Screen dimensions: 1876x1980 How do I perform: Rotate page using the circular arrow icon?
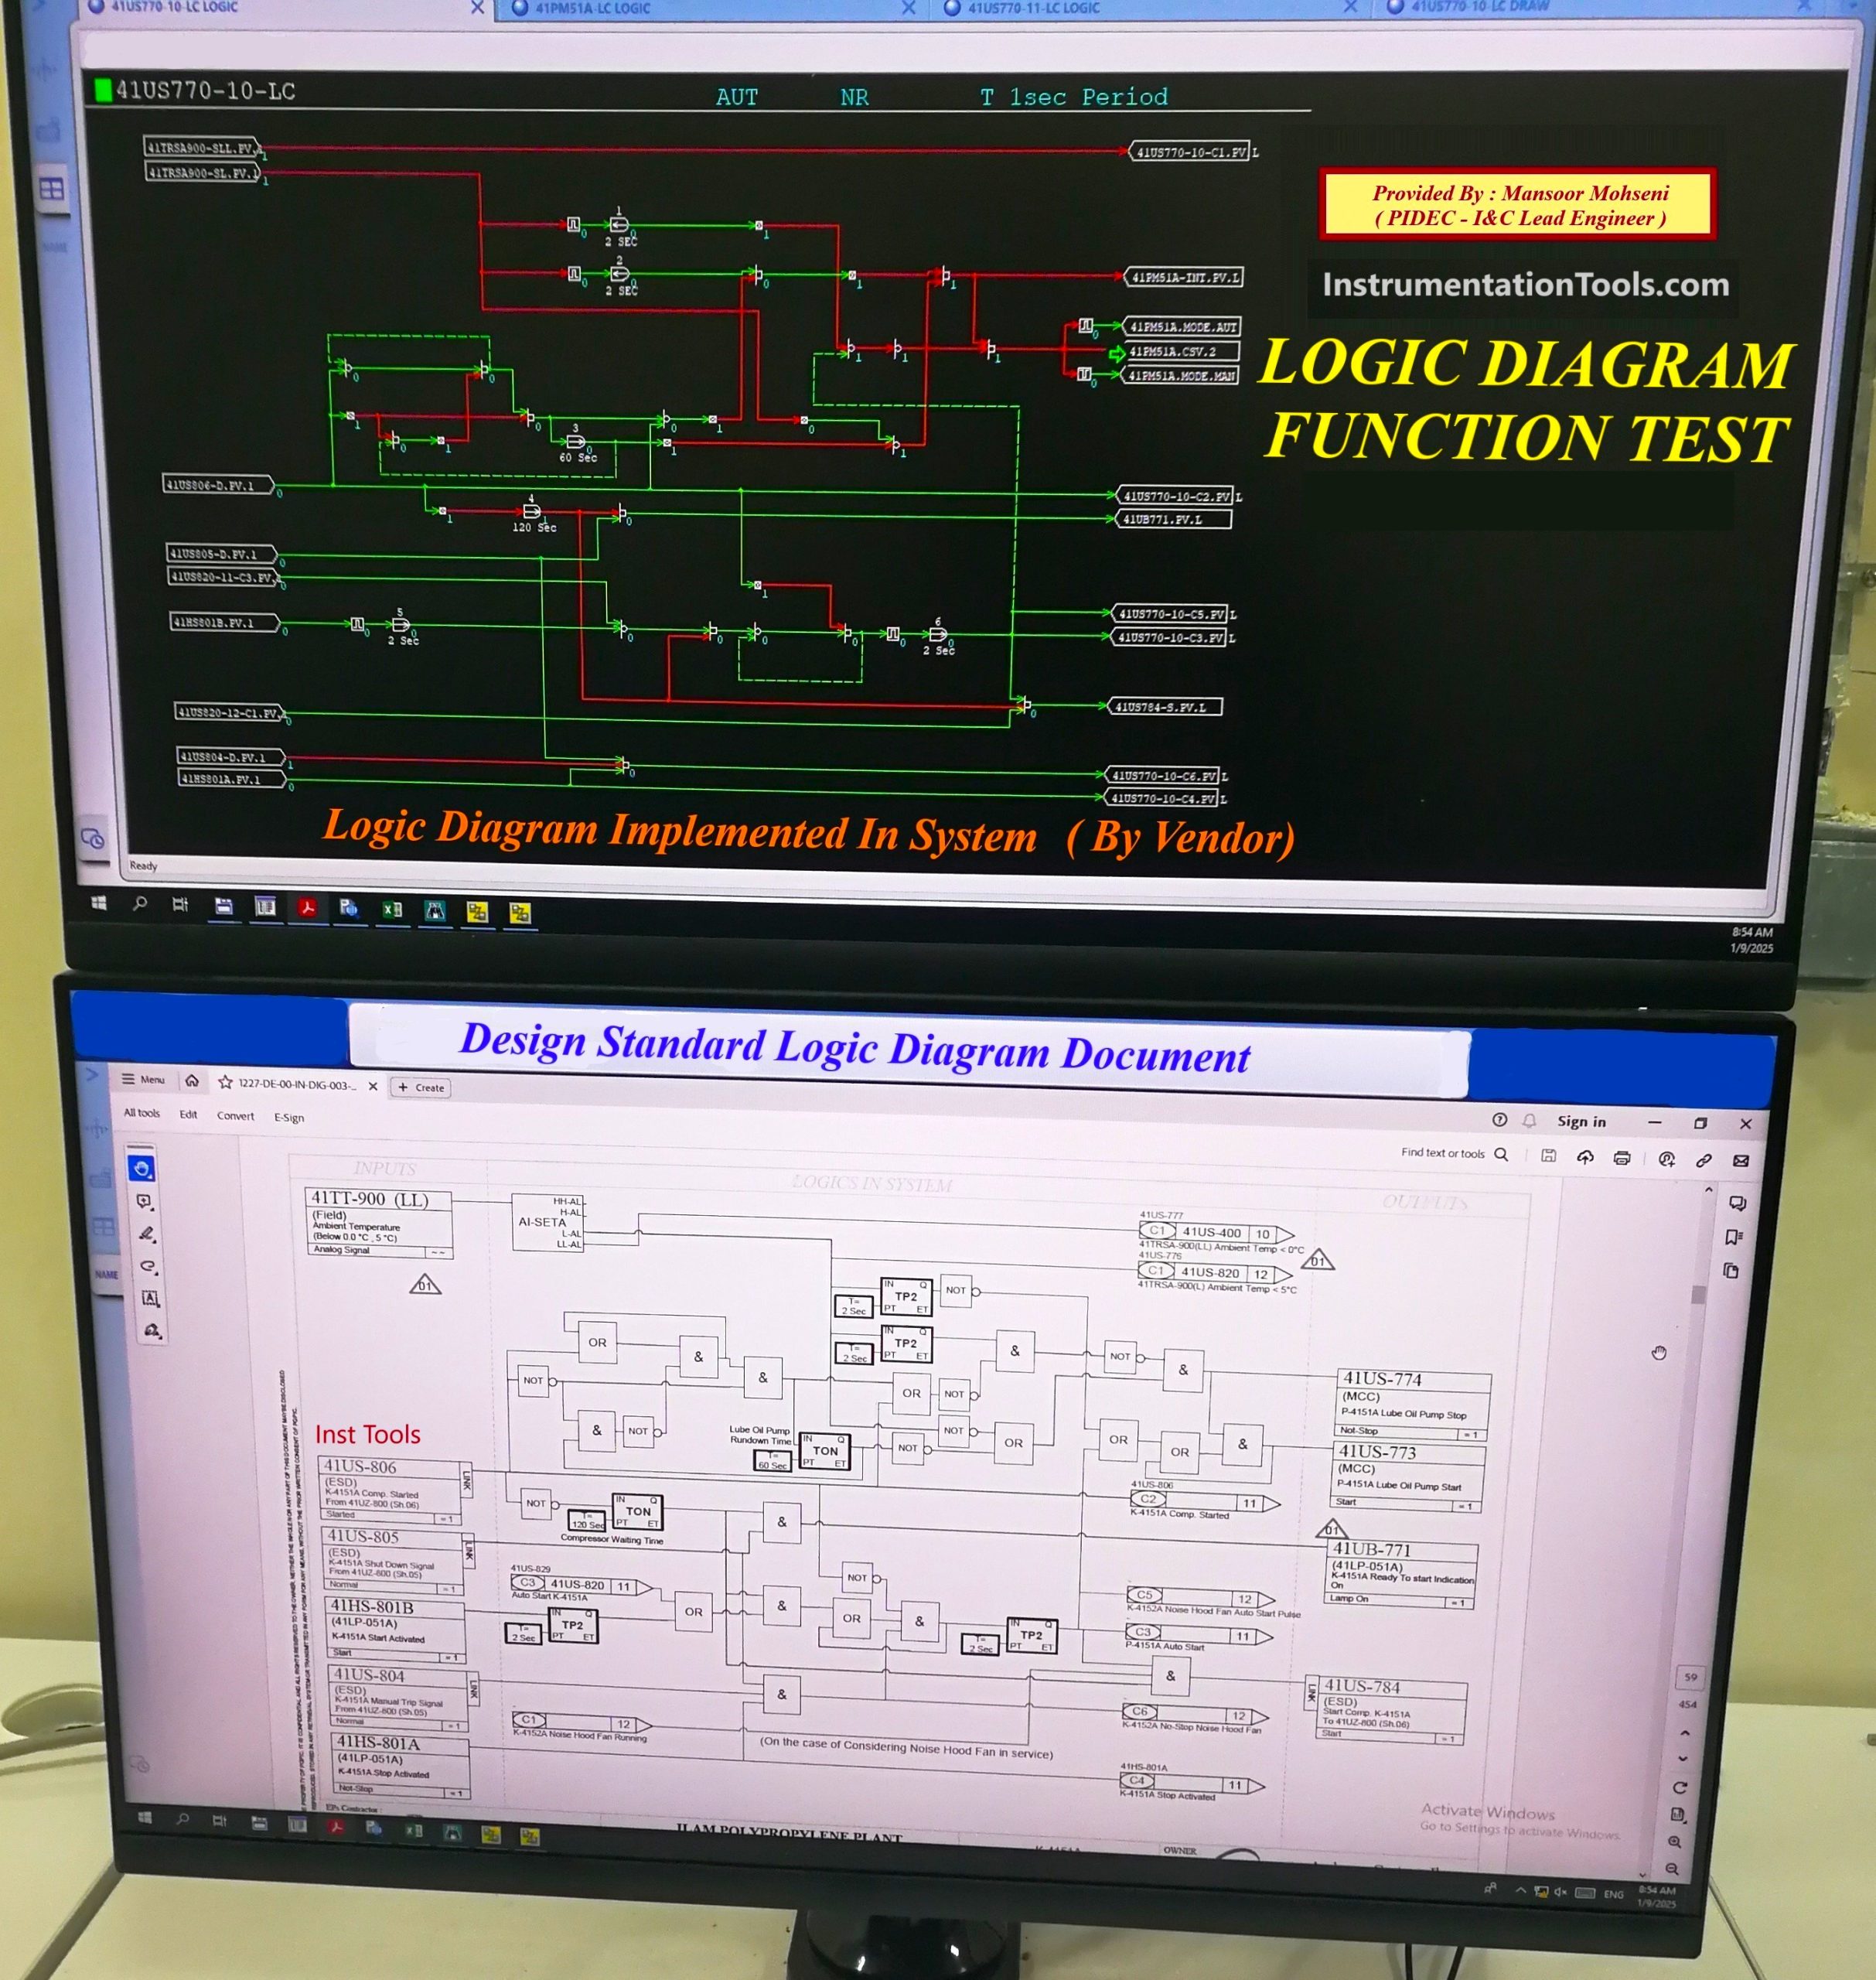(x=1680, y=1787)
